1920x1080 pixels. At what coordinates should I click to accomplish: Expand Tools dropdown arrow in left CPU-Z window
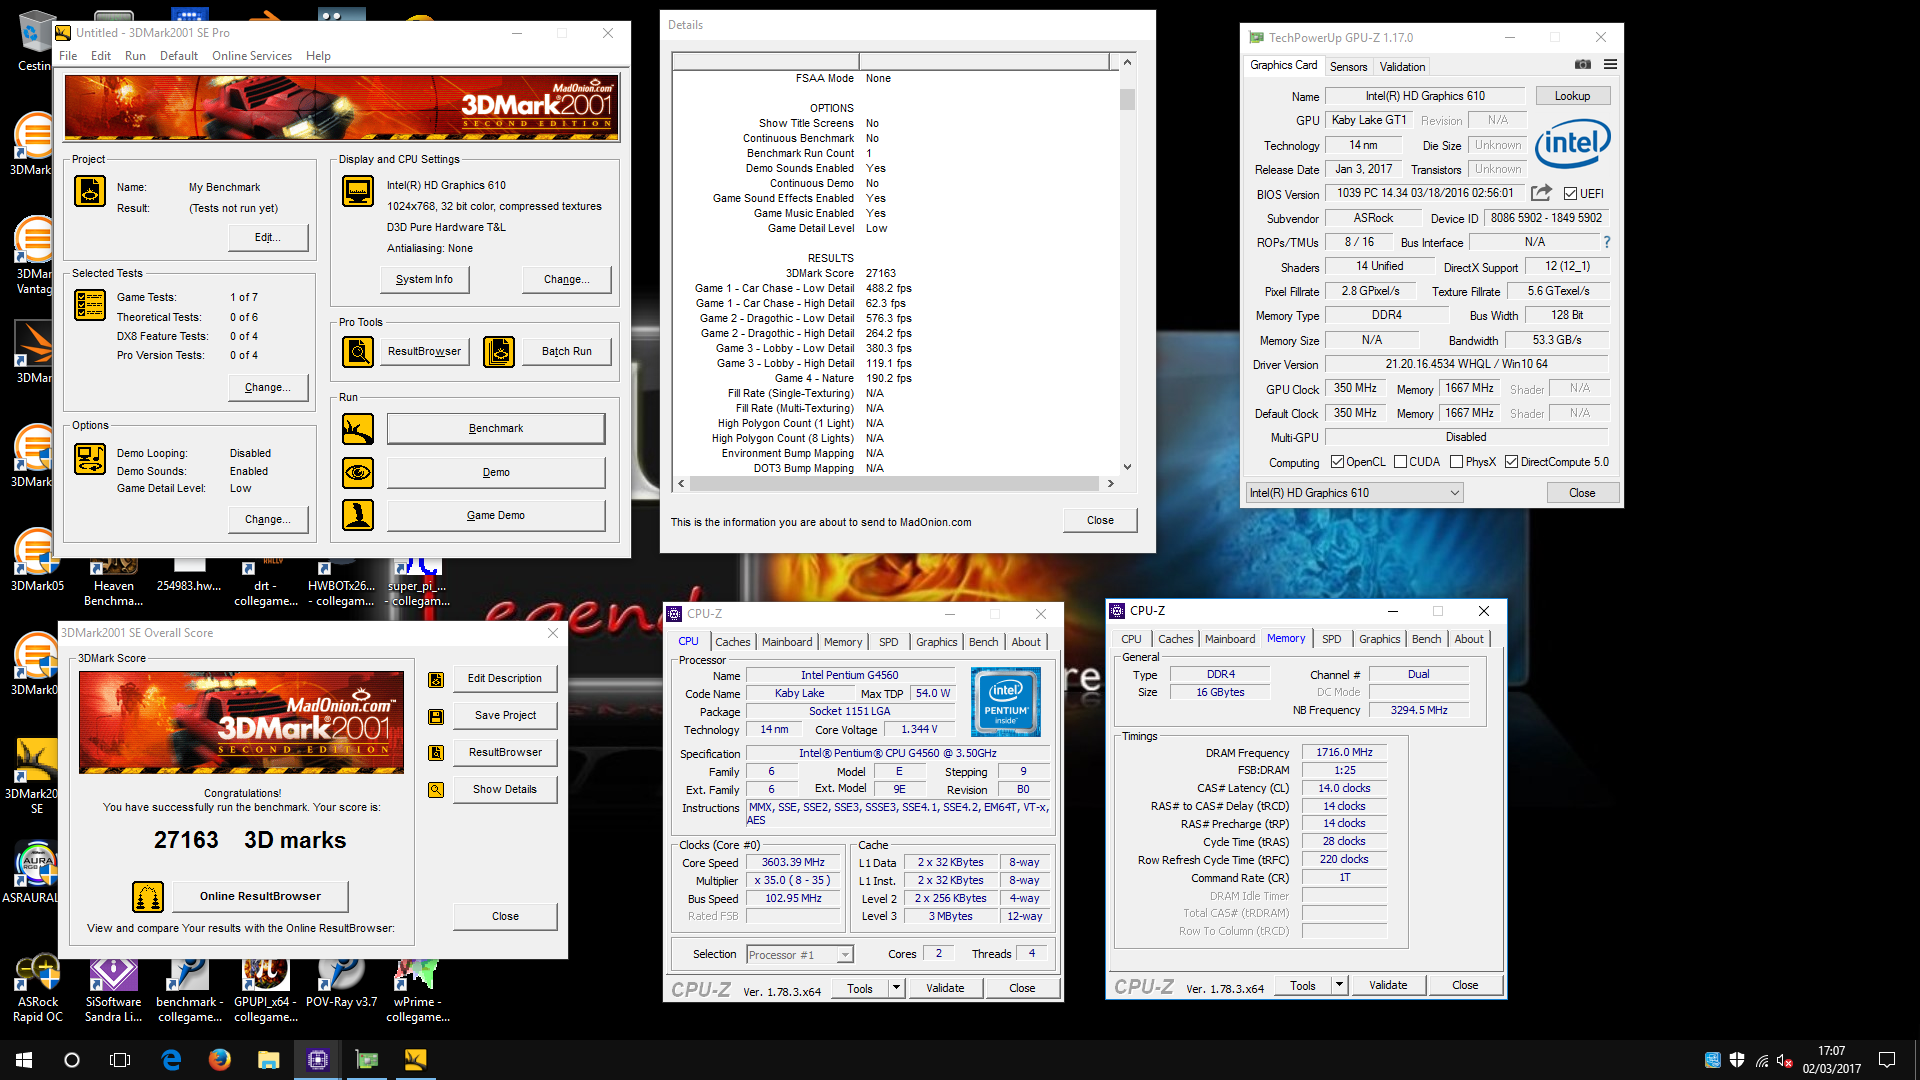(x=896, y=988)
